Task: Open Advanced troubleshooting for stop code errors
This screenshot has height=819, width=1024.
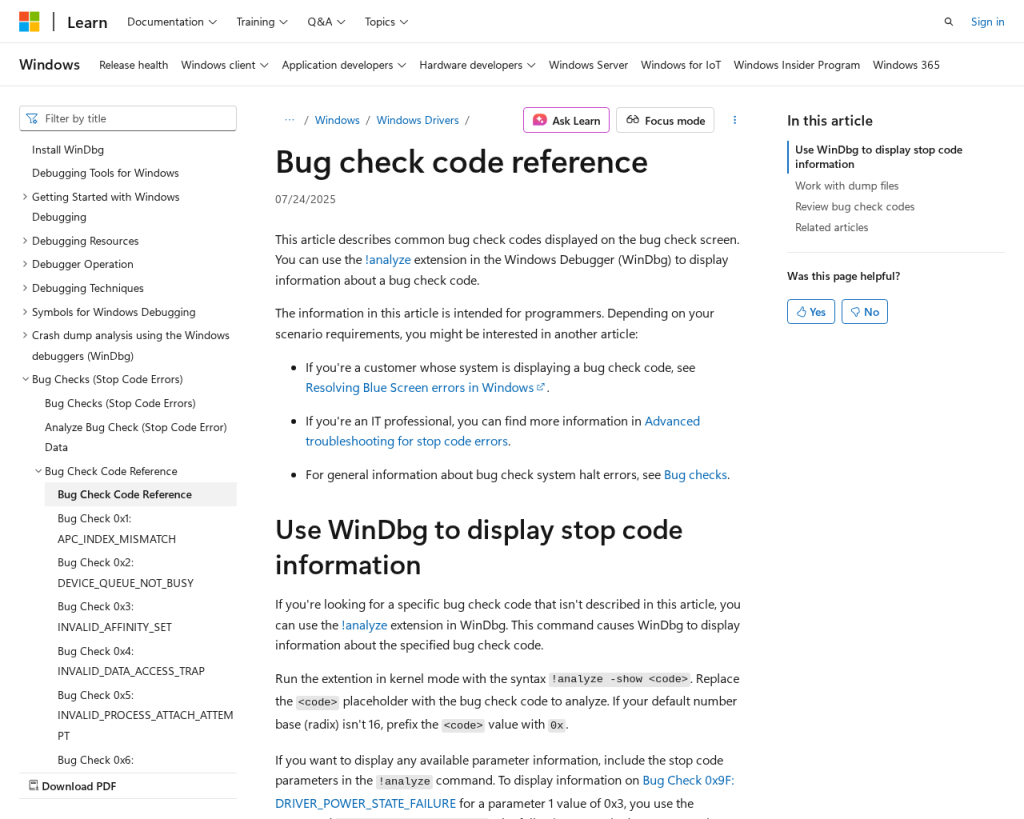Action: click(x=502, y=431)
